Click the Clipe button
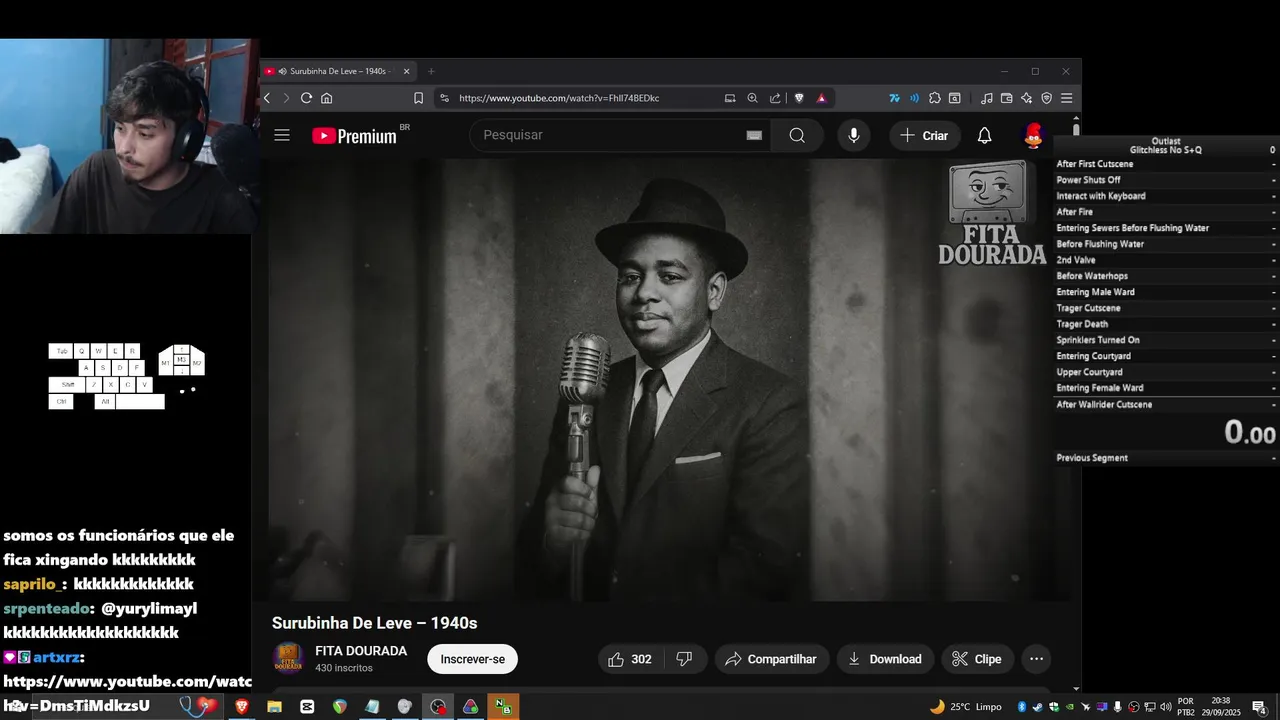 coord(976,659)
